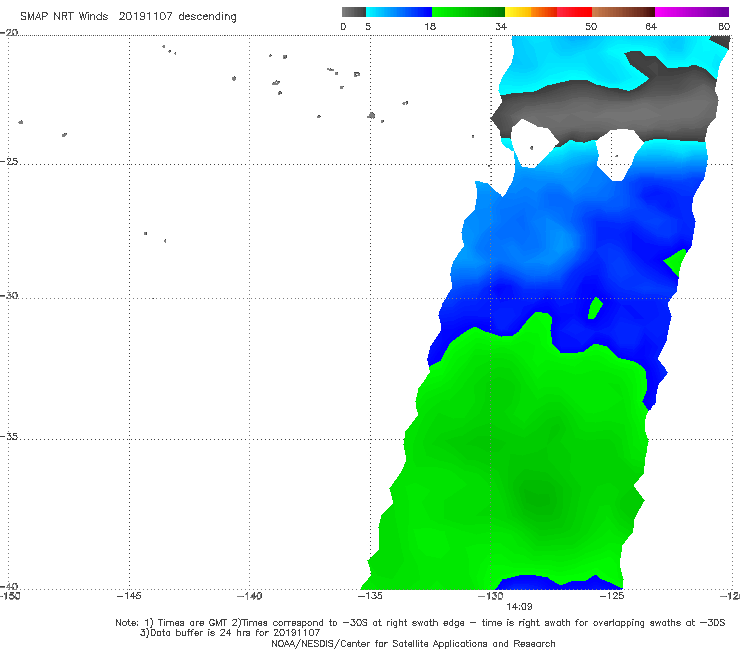Screen dimensions: 740x650
Task: Click the cyan-blue 5-18 segment of the color bar
Action: click(x=399, y=12)
